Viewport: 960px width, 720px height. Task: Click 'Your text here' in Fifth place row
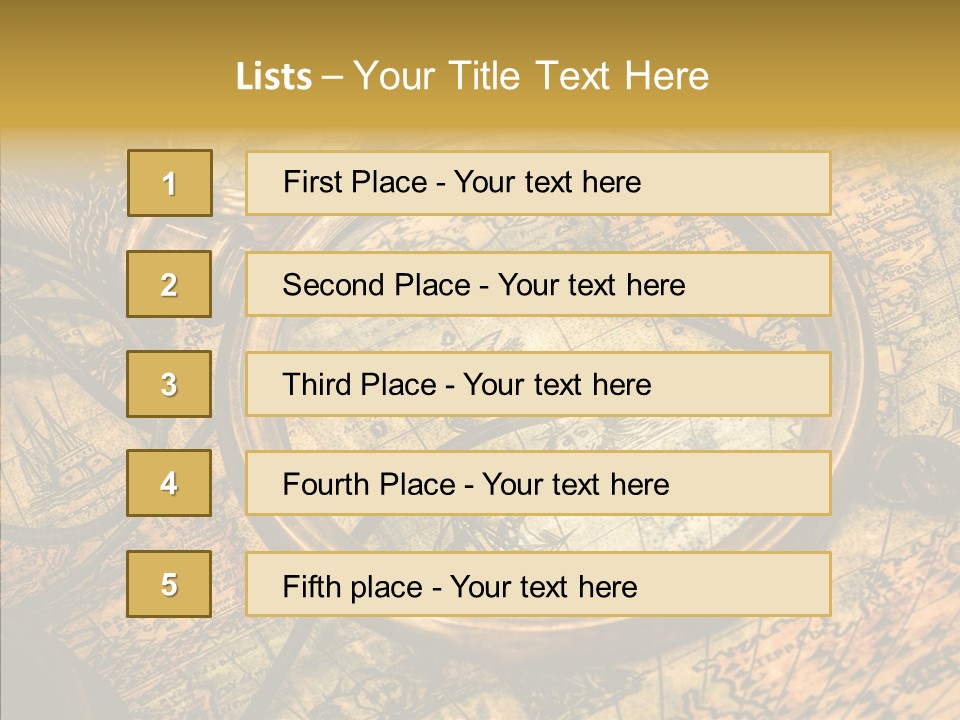click(543, 586)
